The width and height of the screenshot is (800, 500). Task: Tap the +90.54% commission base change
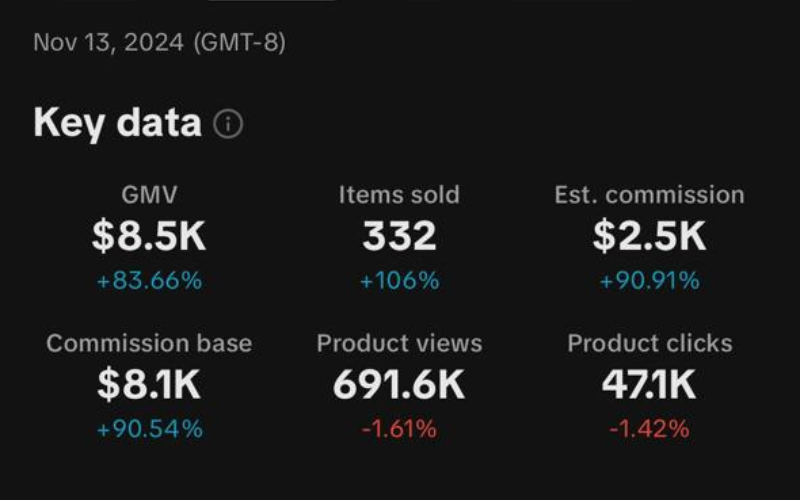pyautogui.click(x=149, y=429)
